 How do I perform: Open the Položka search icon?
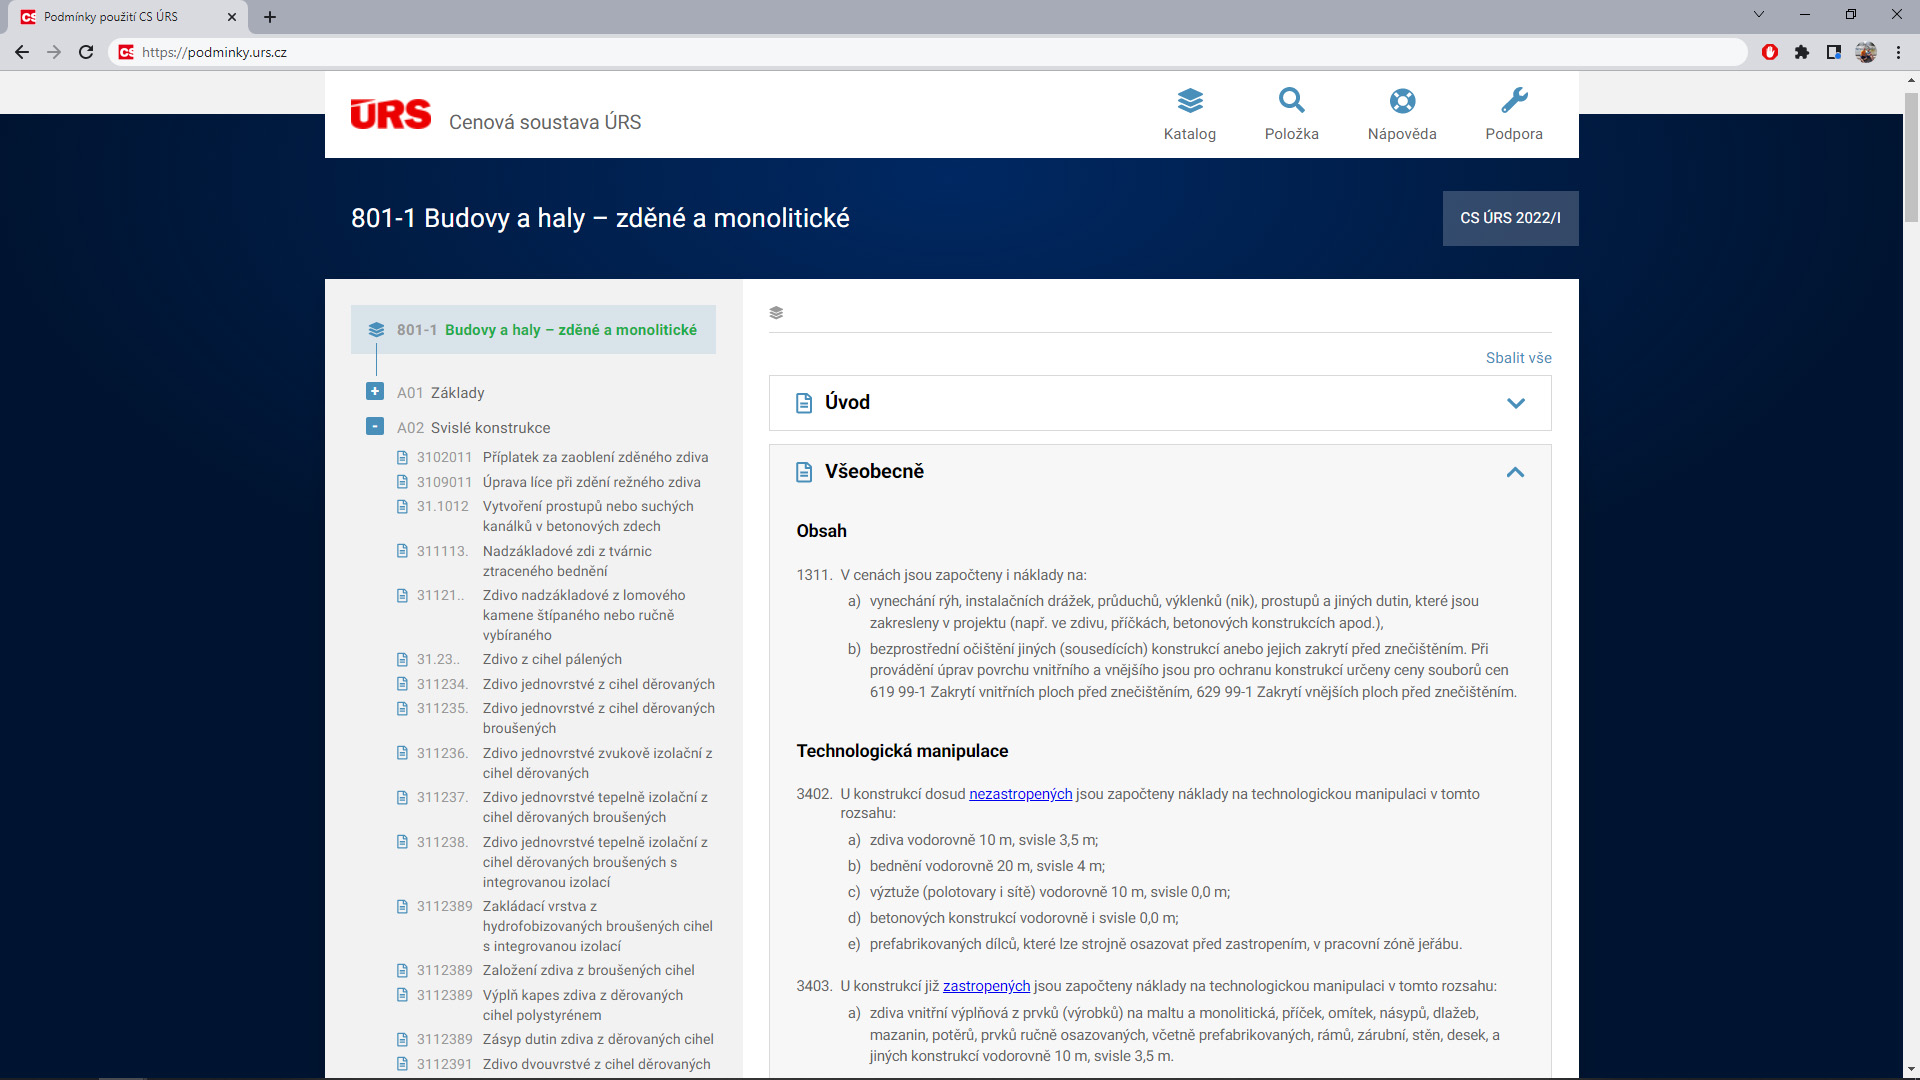click(x=1291, y=101)
